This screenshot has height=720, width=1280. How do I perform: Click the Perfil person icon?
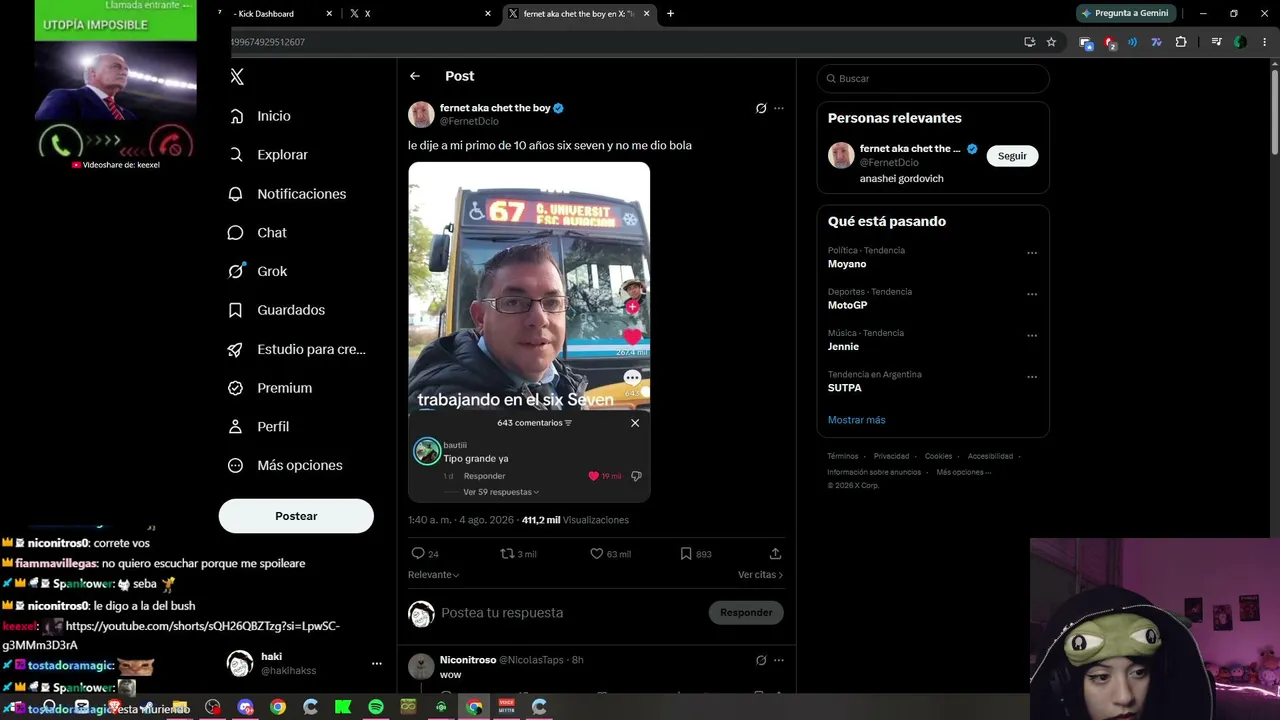[236, 426]
